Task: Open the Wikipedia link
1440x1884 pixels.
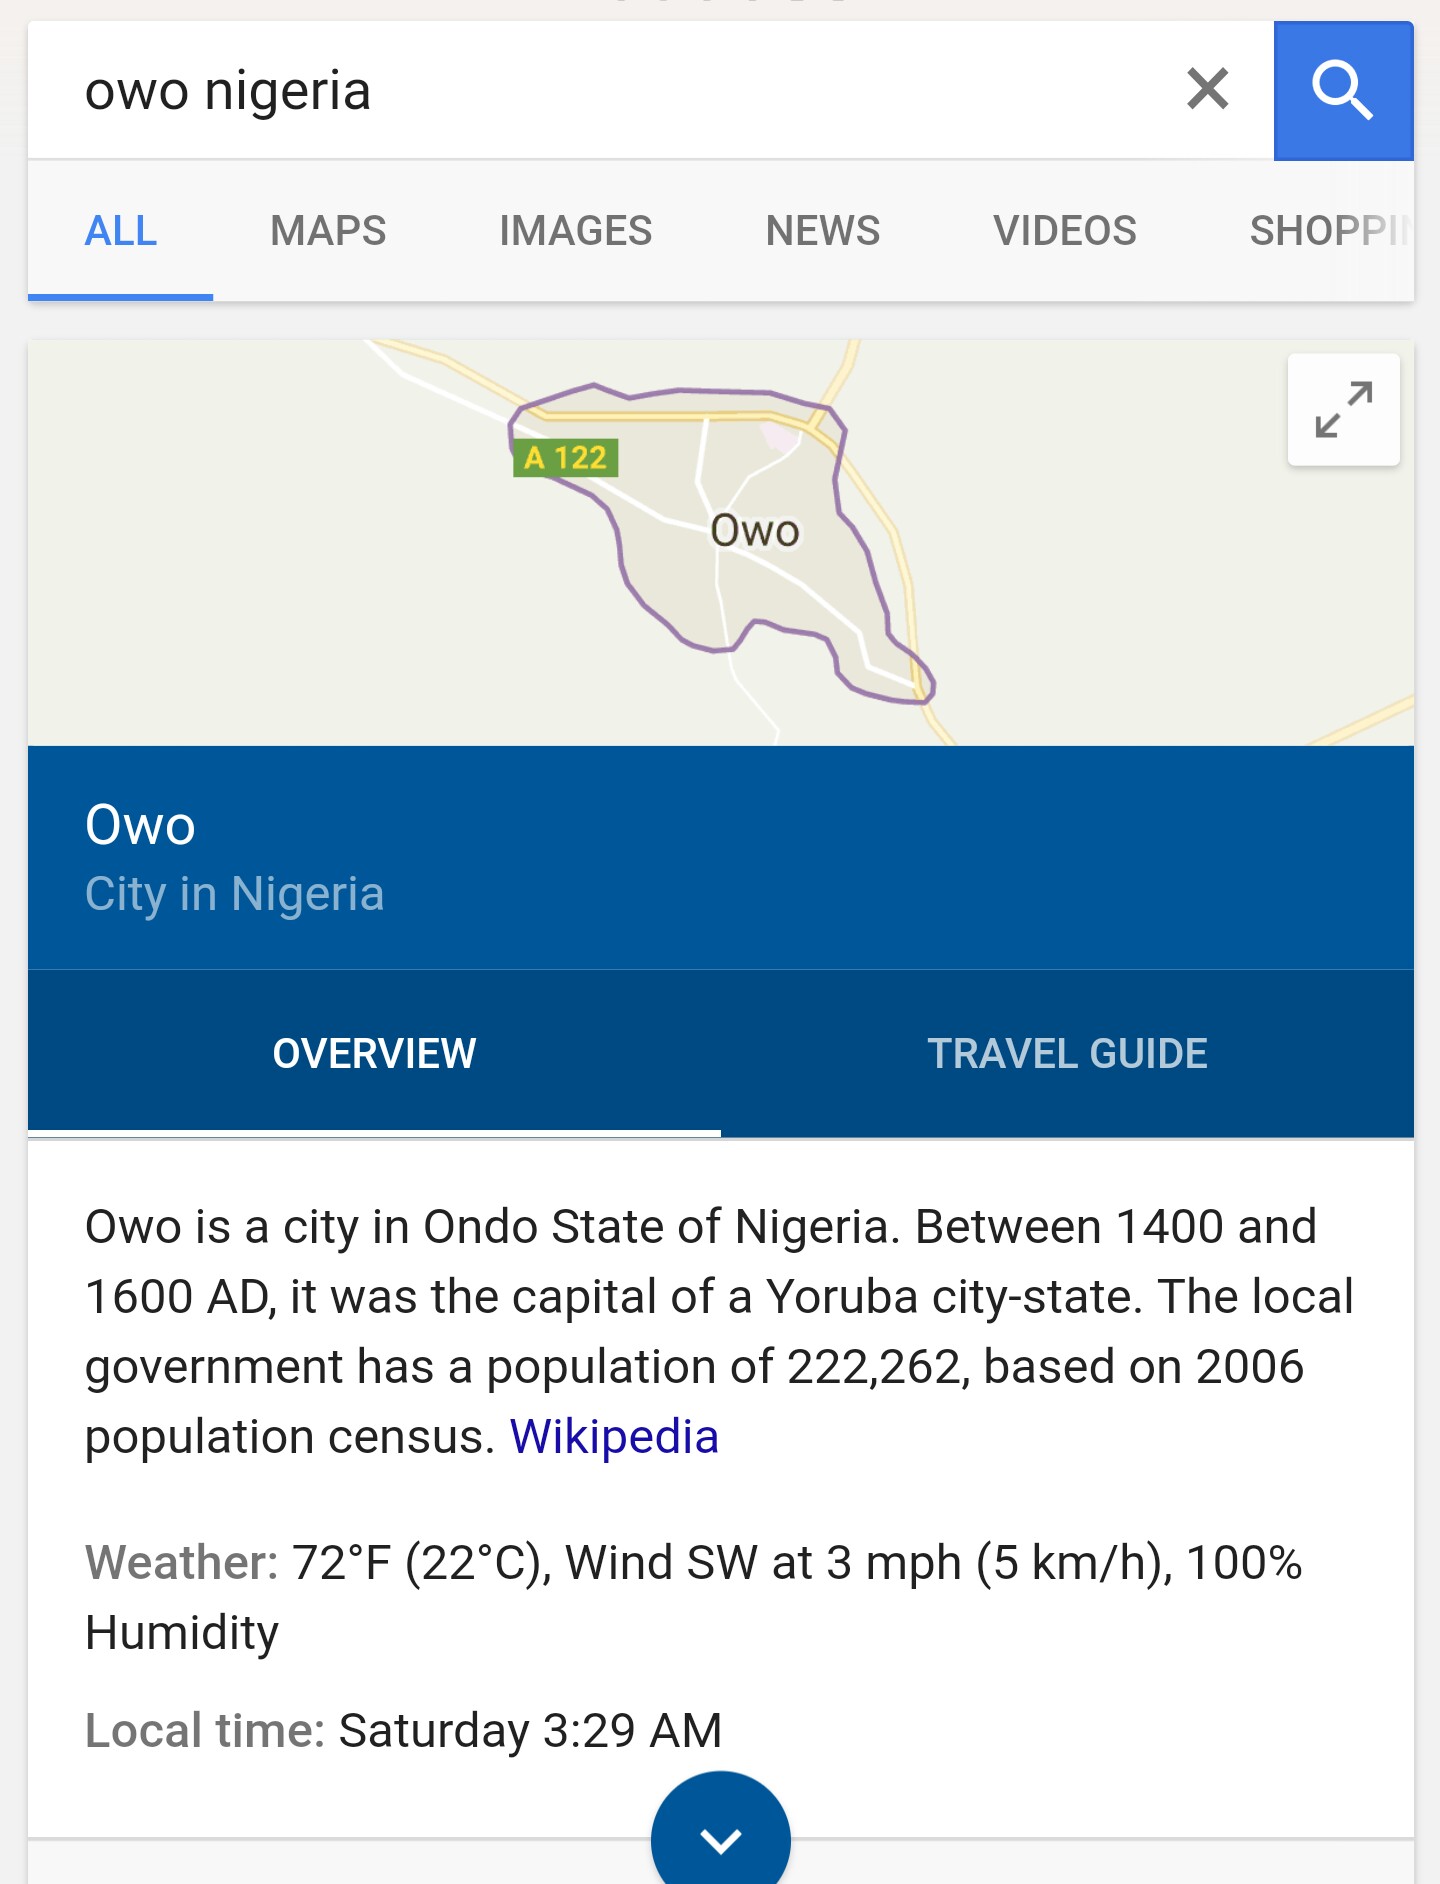Action: [614, 1437]
